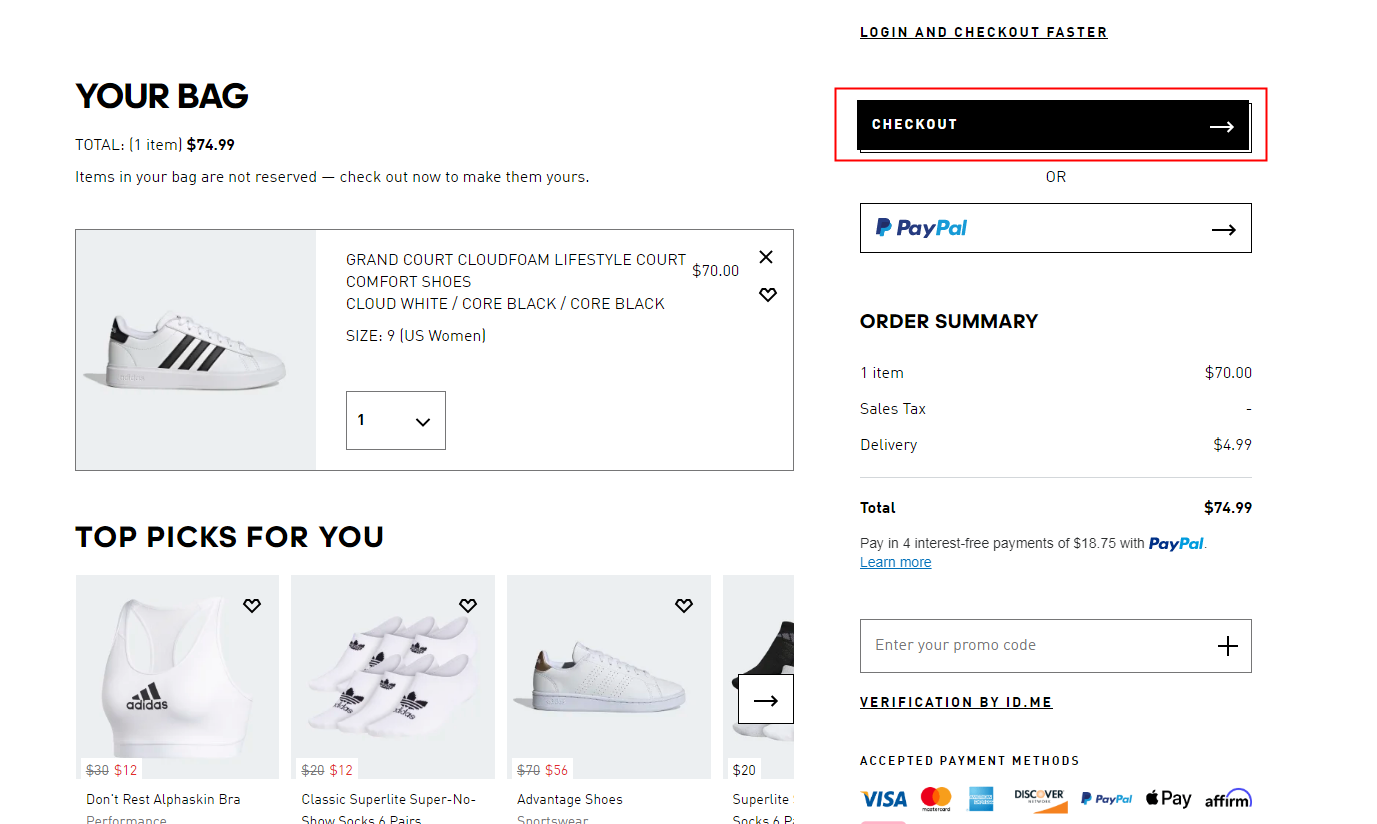Apply promo code using the plus icon
This screenshot has height=824, width=1377.
tap(1227, 646)
